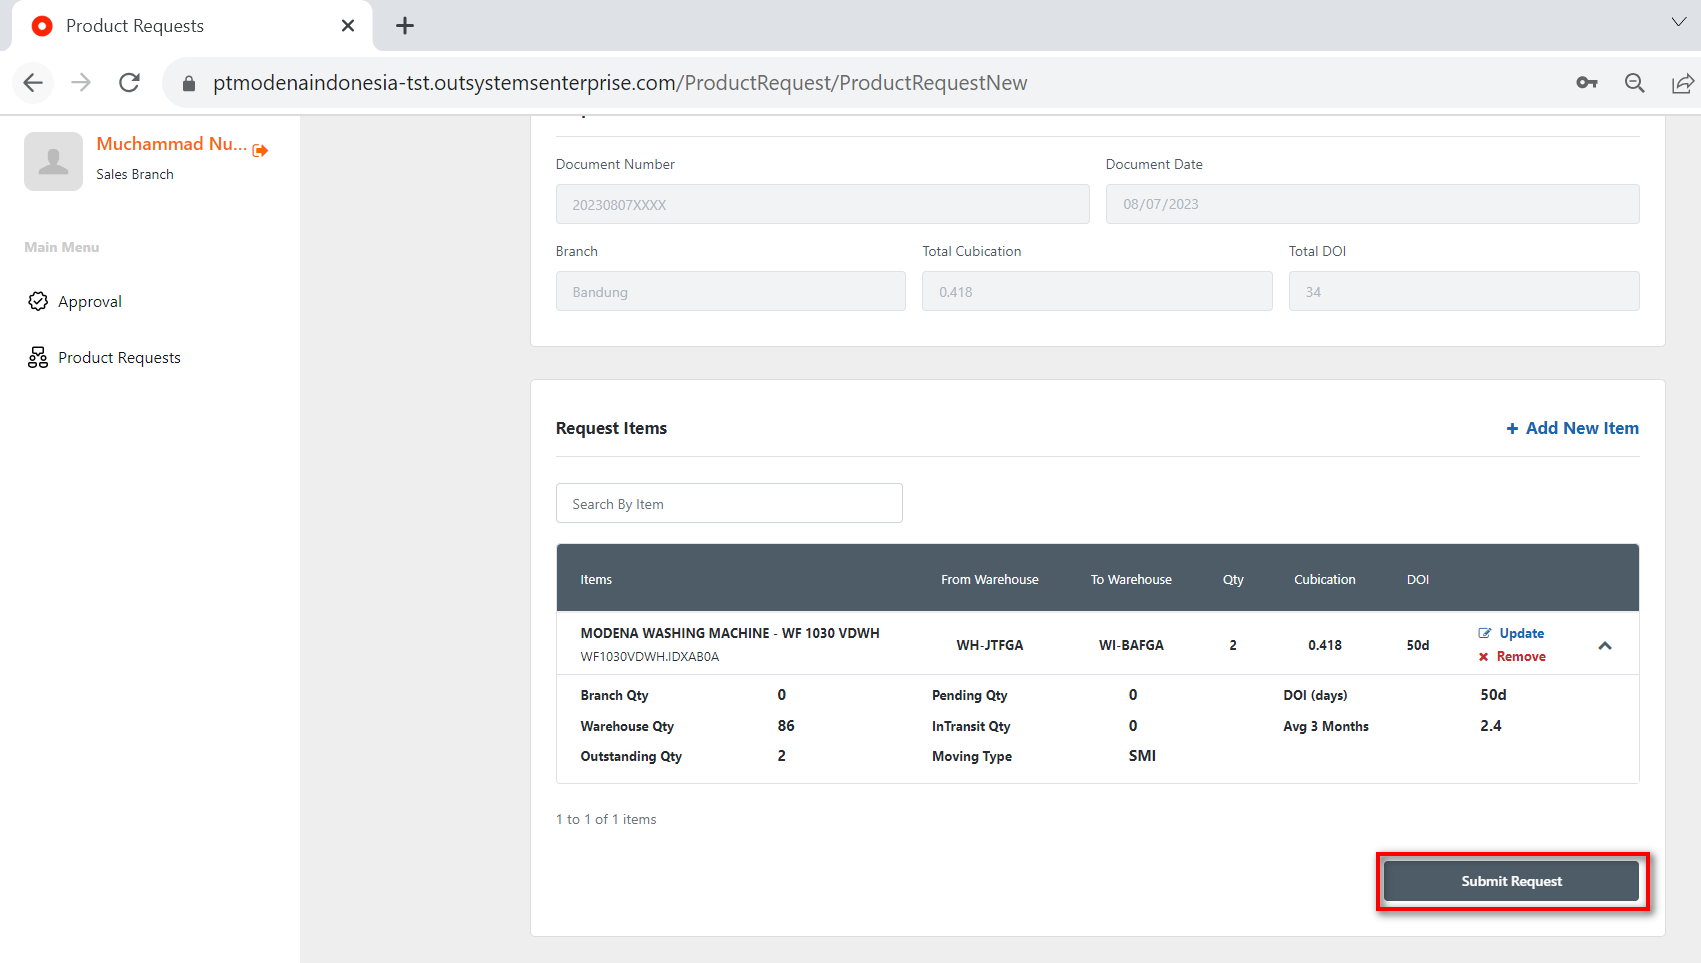Screen dimensions: 1701x963
Task: Open the password key icon in the address bar
Action: click(1586, 83)
